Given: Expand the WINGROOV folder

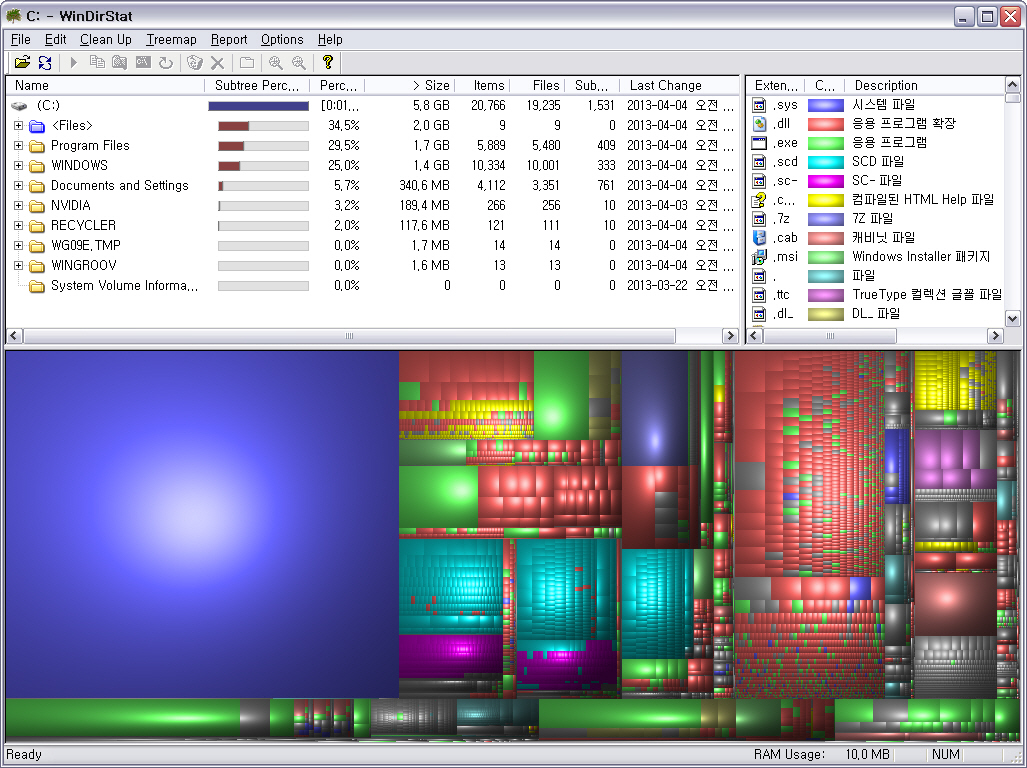Looking at the screenshot, I should [x=18, y=265].
